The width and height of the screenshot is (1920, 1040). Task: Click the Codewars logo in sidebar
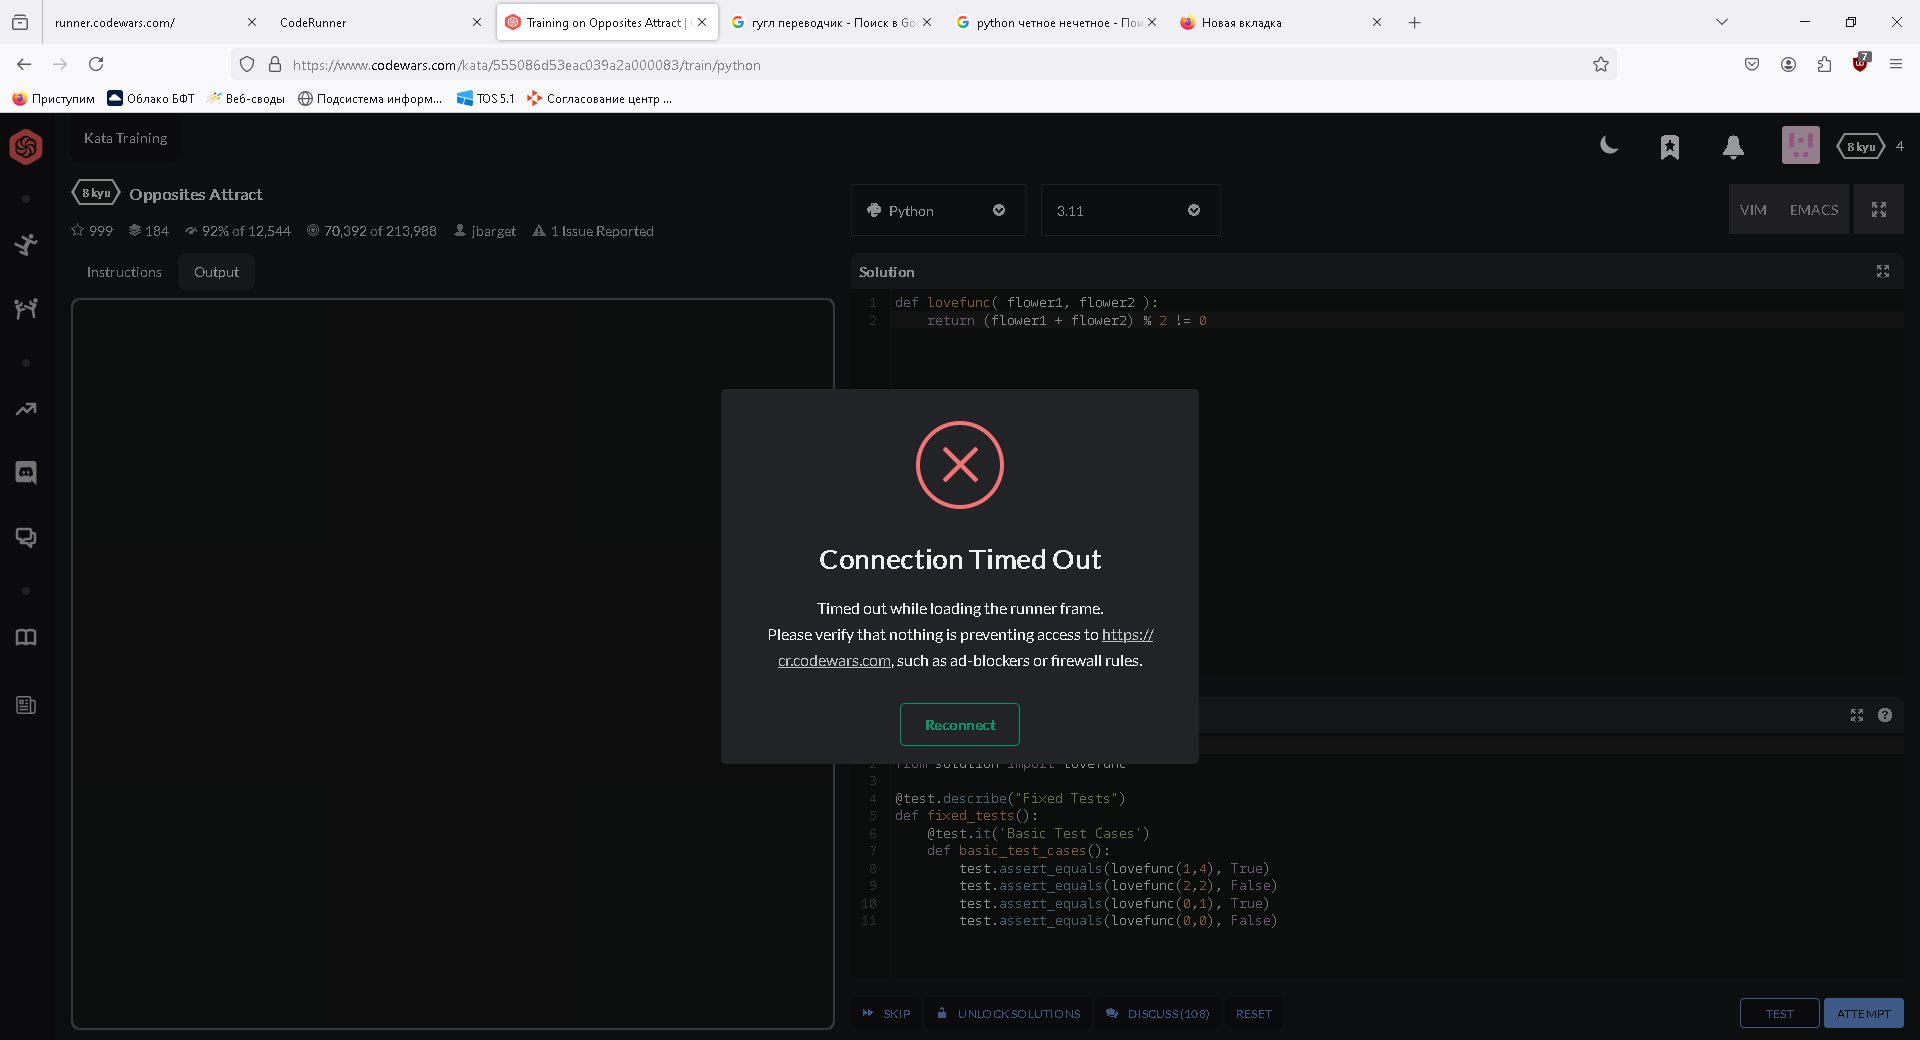[x=26, y=147]
